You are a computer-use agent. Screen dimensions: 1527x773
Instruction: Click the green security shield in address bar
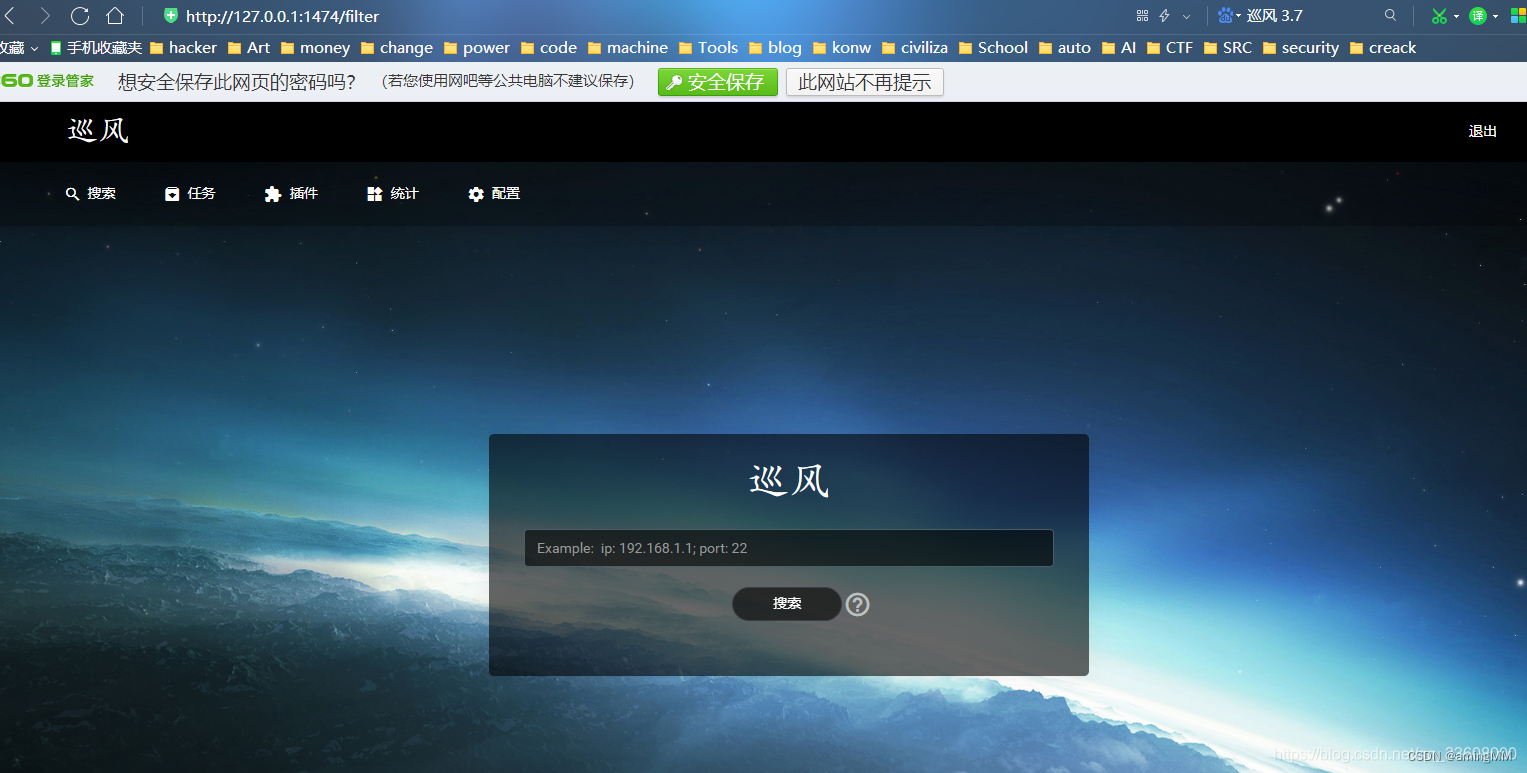171,16
